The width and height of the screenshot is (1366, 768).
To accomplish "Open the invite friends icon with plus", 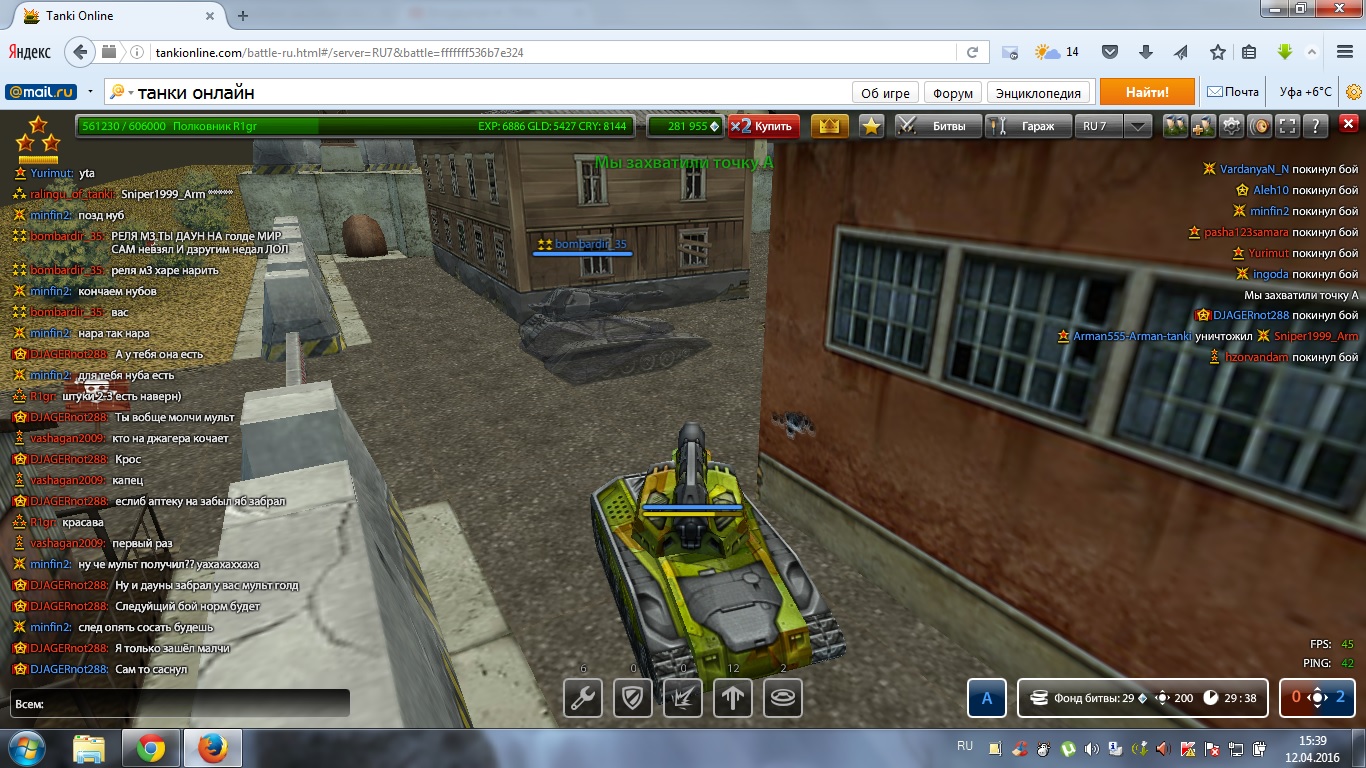I will pos(1203,126).
